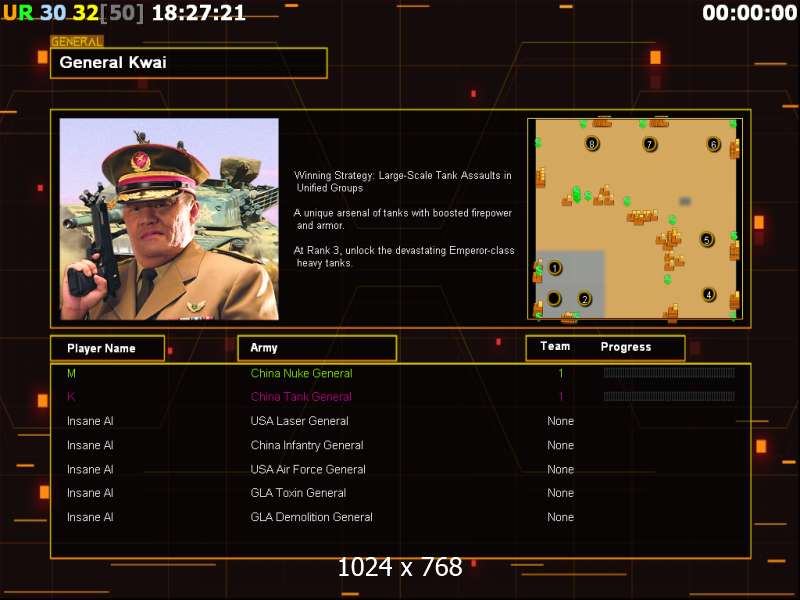The width and height of the screenshot is (800, 600).
Task: Click start position marker 4 on minimap
Action: point(709,294)
